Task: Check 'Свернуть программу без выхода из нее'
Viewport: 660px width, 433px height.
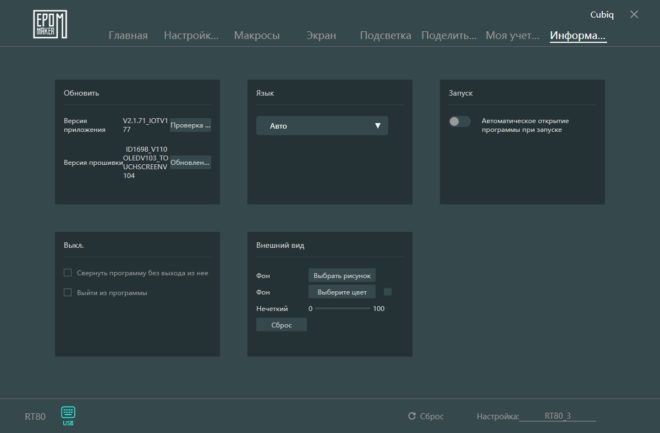Action: [67, 273]
